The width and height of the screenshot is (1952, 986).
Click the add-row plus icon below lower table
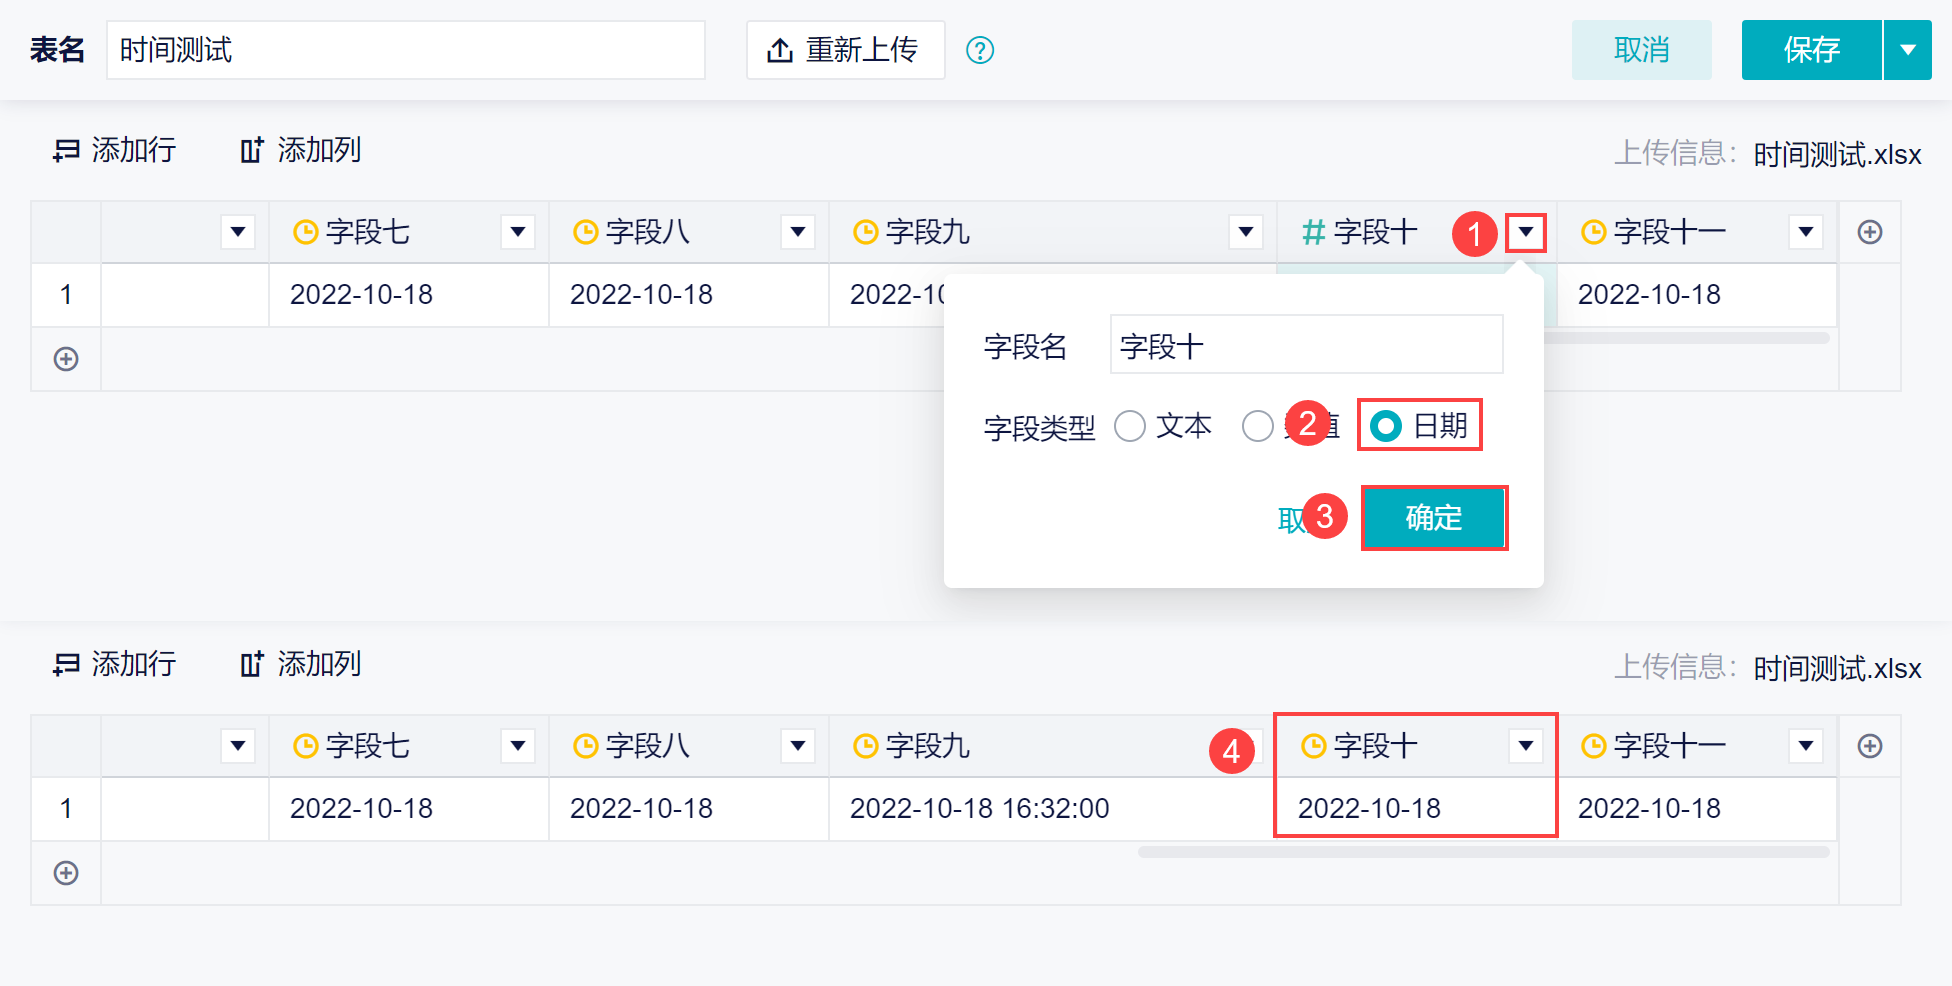coord(66,873)
